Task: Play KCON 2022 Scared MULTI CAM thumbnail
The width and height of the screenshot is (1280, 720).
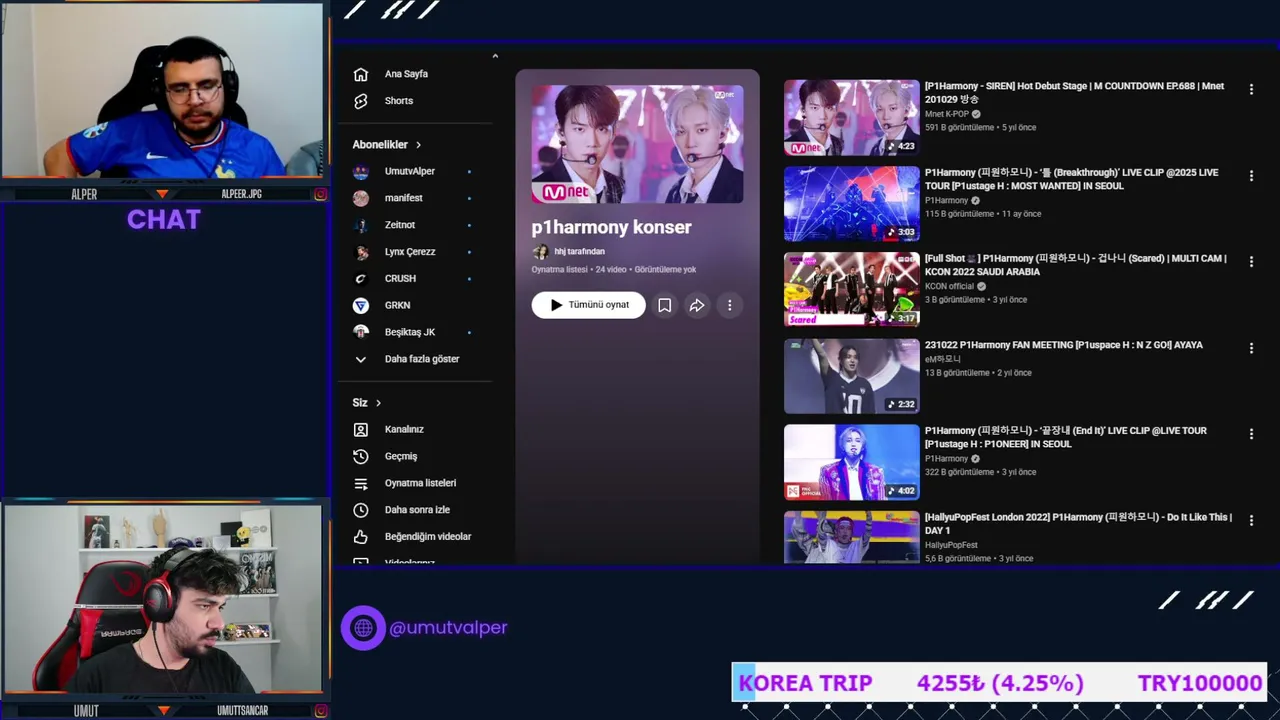Action: [x=852, y=290]
